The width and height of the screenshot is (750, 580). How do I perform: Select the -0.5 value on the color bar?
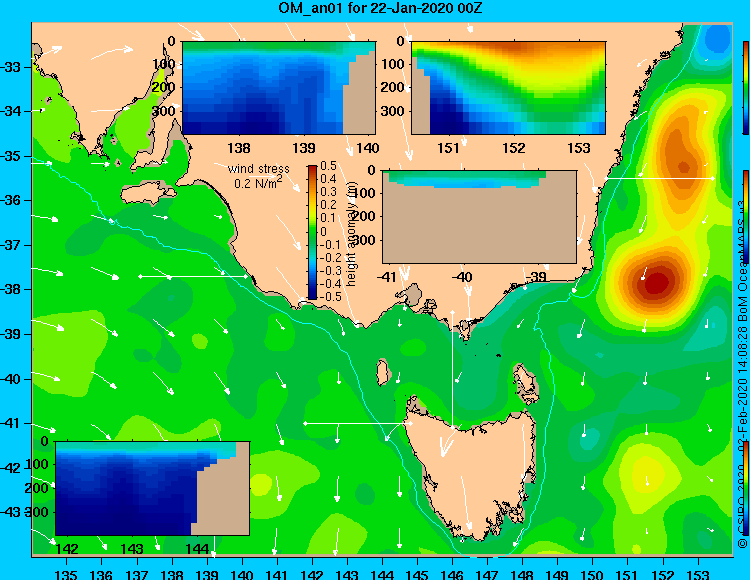coord(330,296)
